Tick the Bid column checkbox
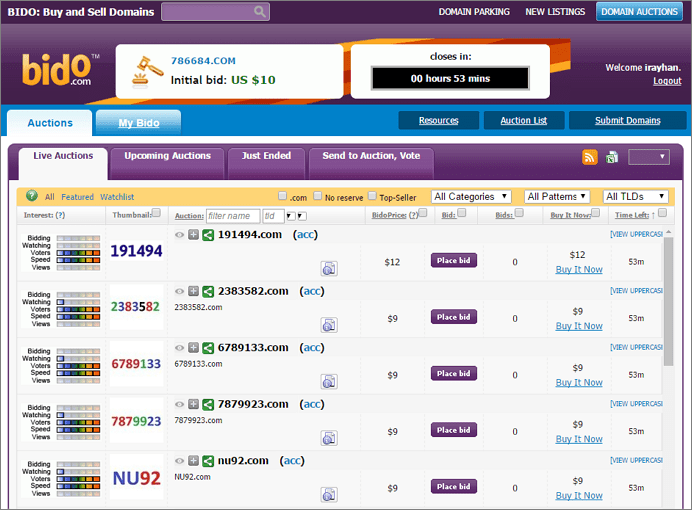The image size is (692, 510). tap(462, 213)
